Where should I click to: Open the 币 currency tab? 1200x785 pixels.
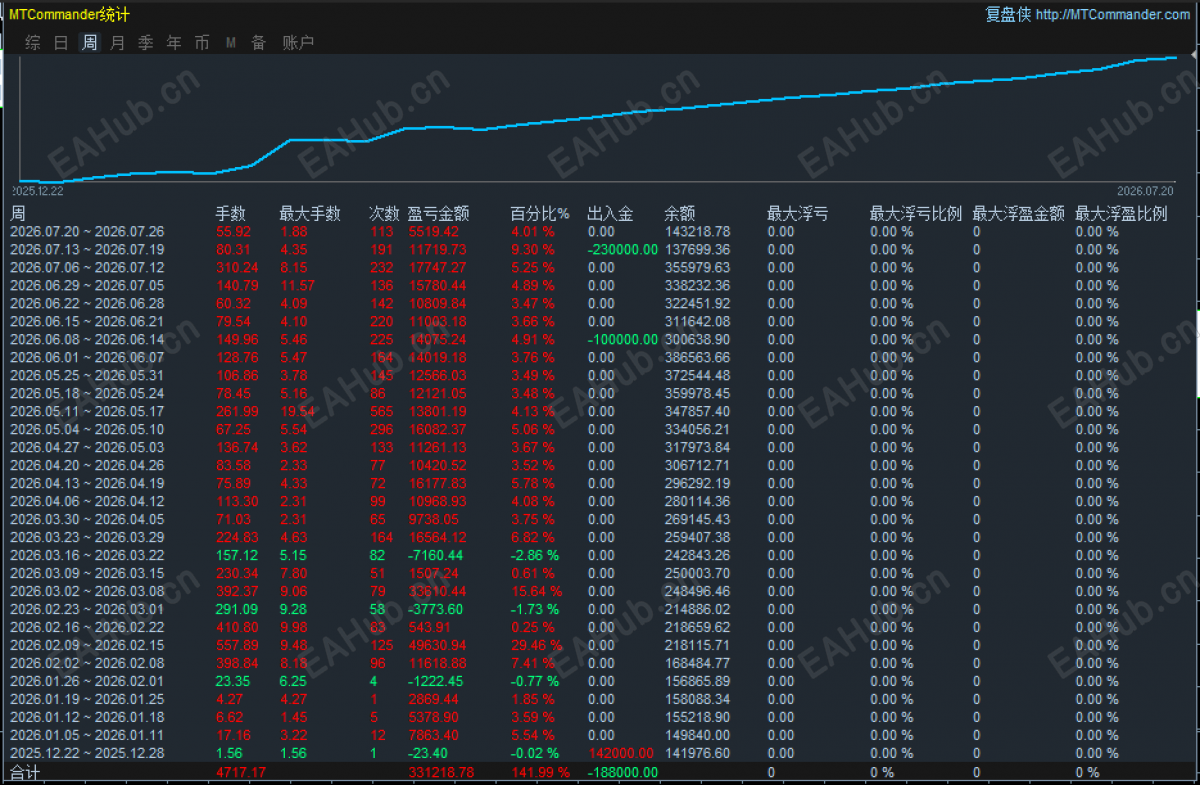click(202, 42)
